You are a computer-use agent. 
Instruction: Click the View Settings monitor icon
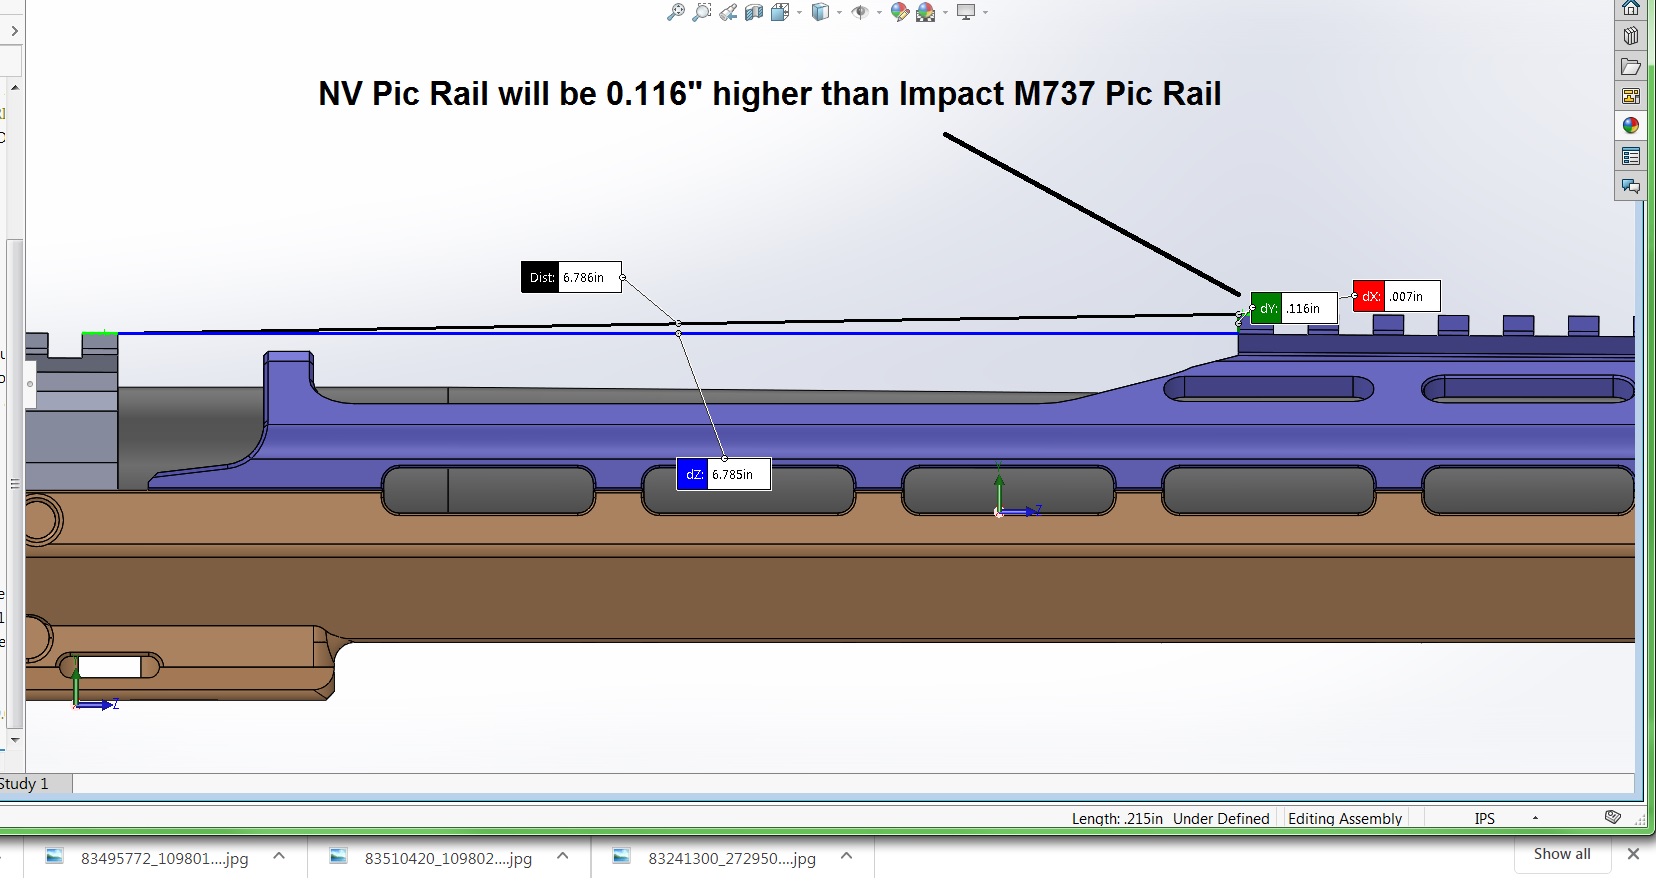[x=966, y=12]
